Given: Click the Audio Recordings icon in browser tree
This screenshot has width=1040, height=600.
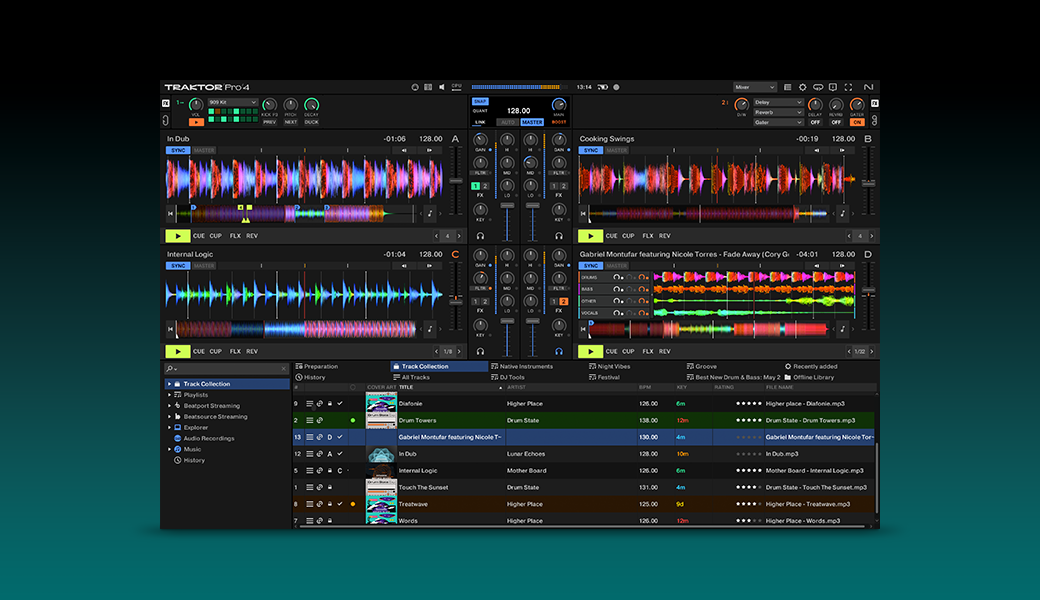Looking at the screenshot, I should [178, 438].
